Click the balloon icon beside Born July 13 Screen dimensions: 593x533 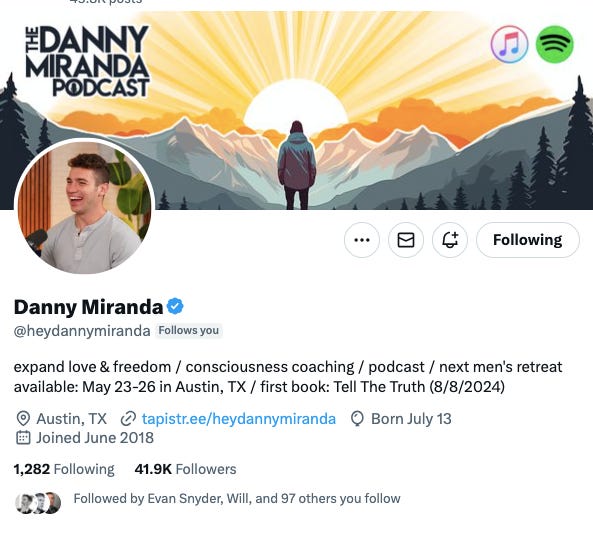tap(357, 419)
